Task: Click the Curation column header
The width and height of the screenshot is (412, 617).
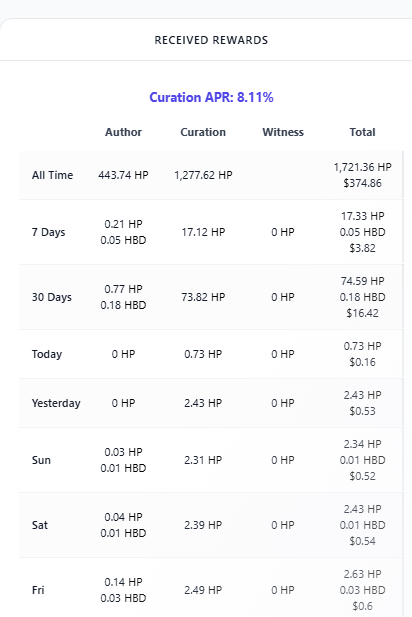Action: (203, 132)
